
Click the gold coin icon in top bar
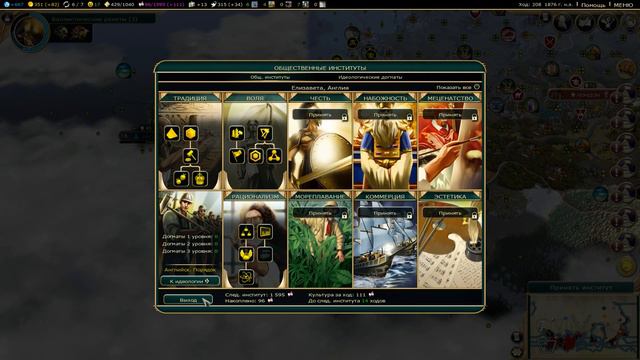tap(30, 4)
